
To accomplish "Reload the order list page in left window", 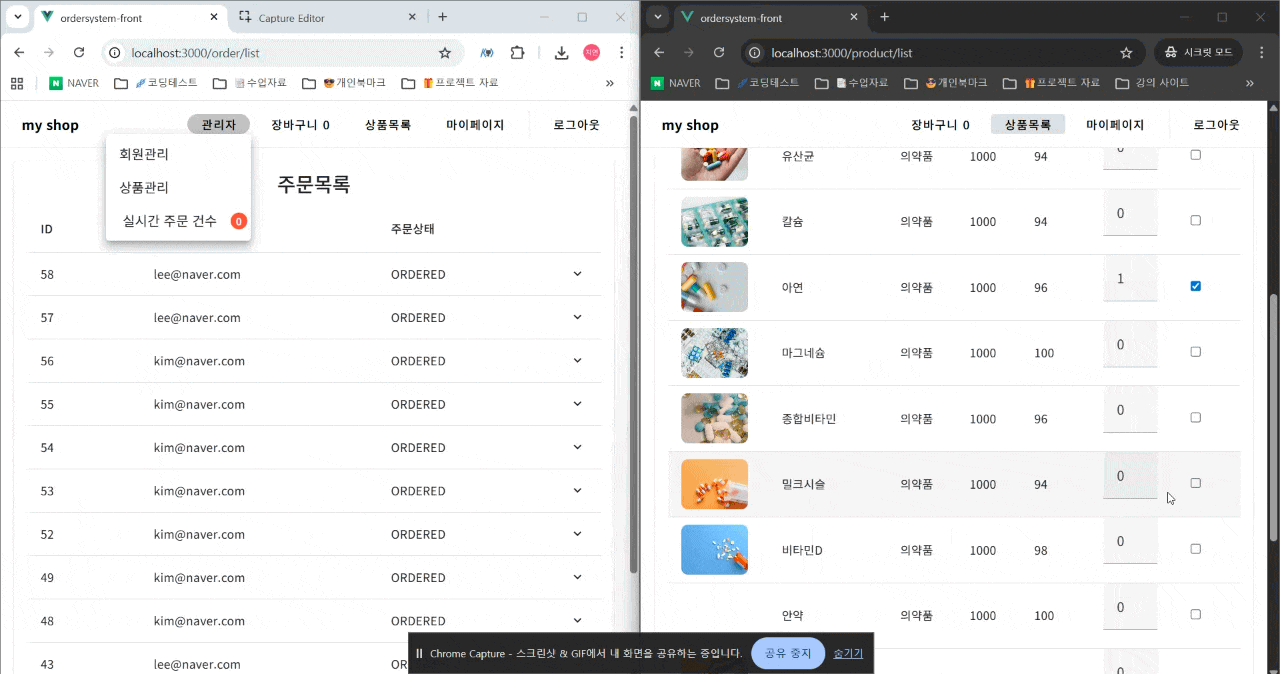I will tap(79, 53).
